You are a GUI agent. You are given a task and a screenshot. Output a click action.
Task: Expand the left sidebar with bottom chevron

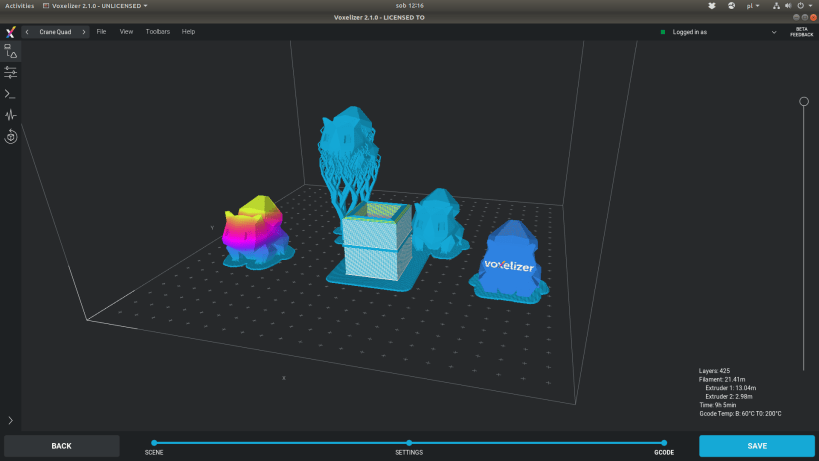(x=10, y=420)
